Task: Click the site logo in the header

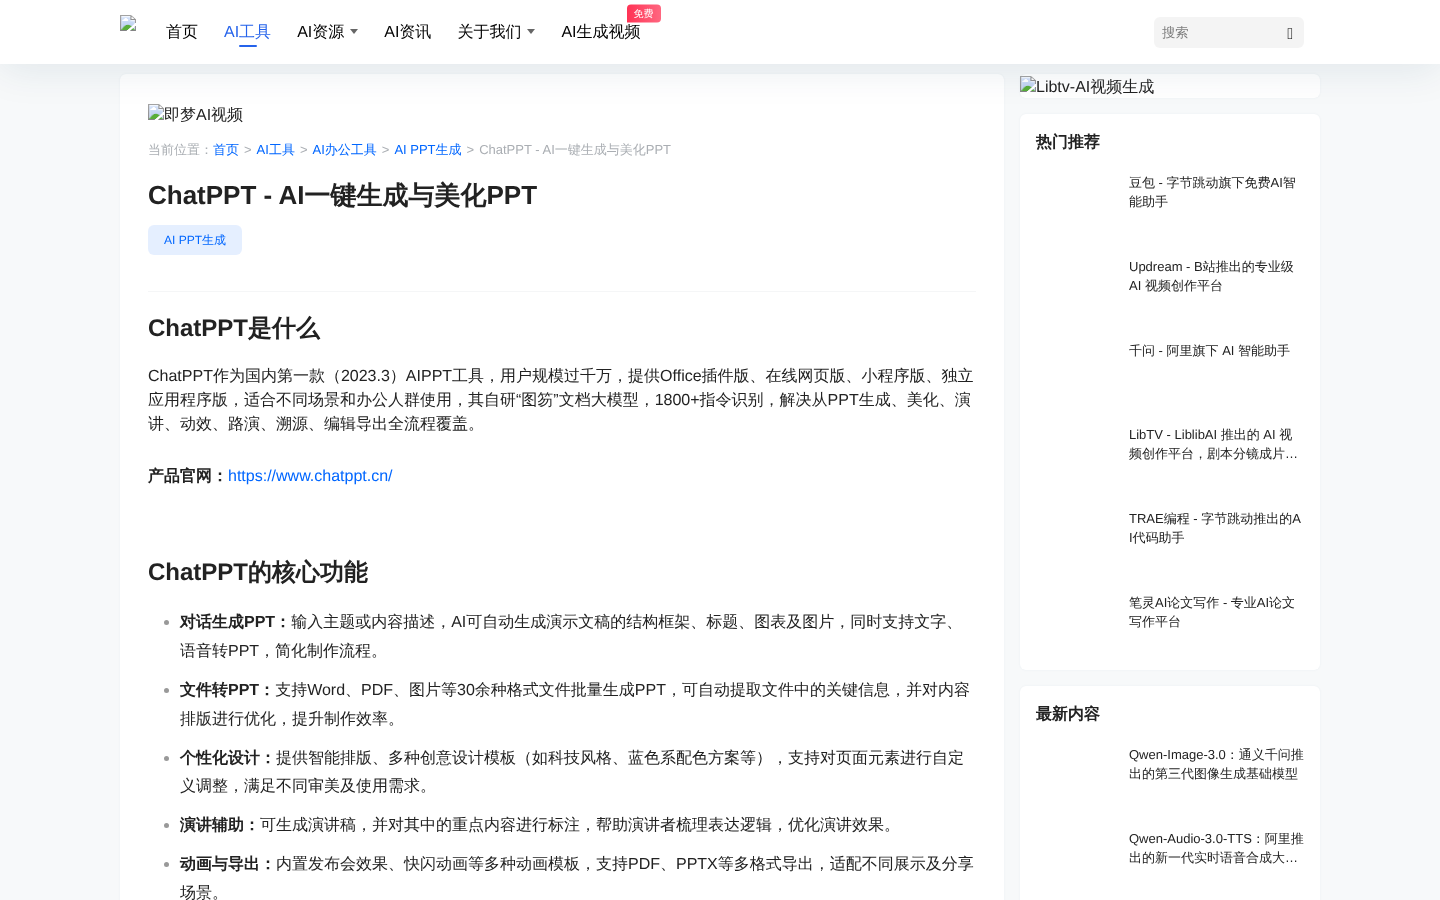Action: pyautogui.click(x=128, y=25)
